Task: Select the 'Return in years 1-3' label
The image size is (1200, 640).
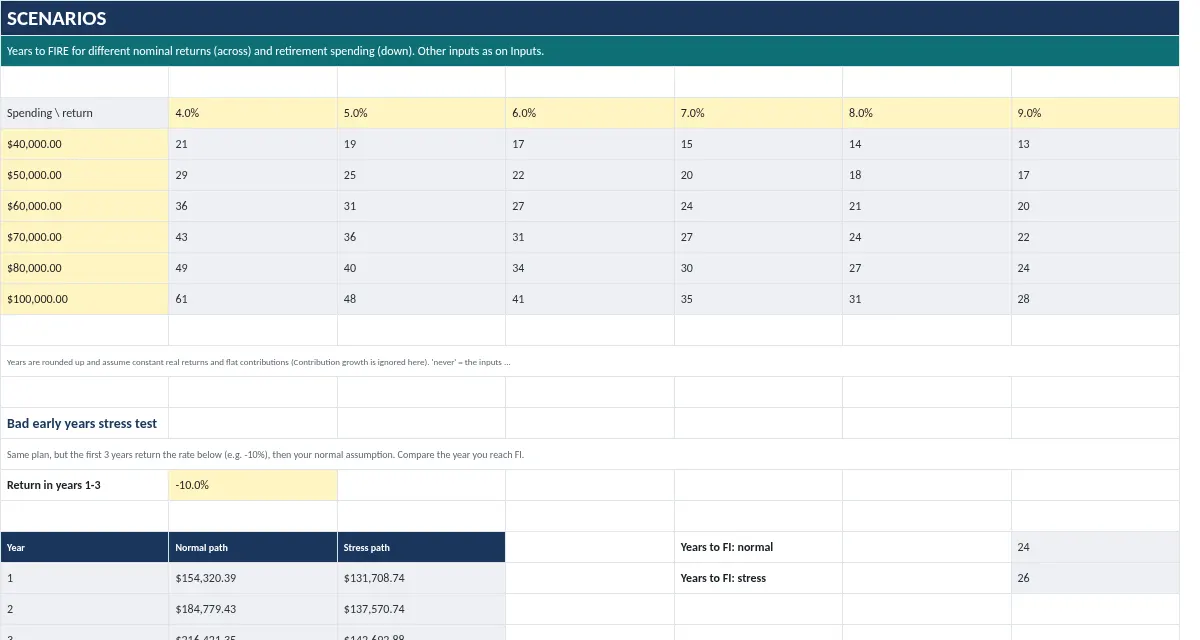Action: click(x=85, y=485)
